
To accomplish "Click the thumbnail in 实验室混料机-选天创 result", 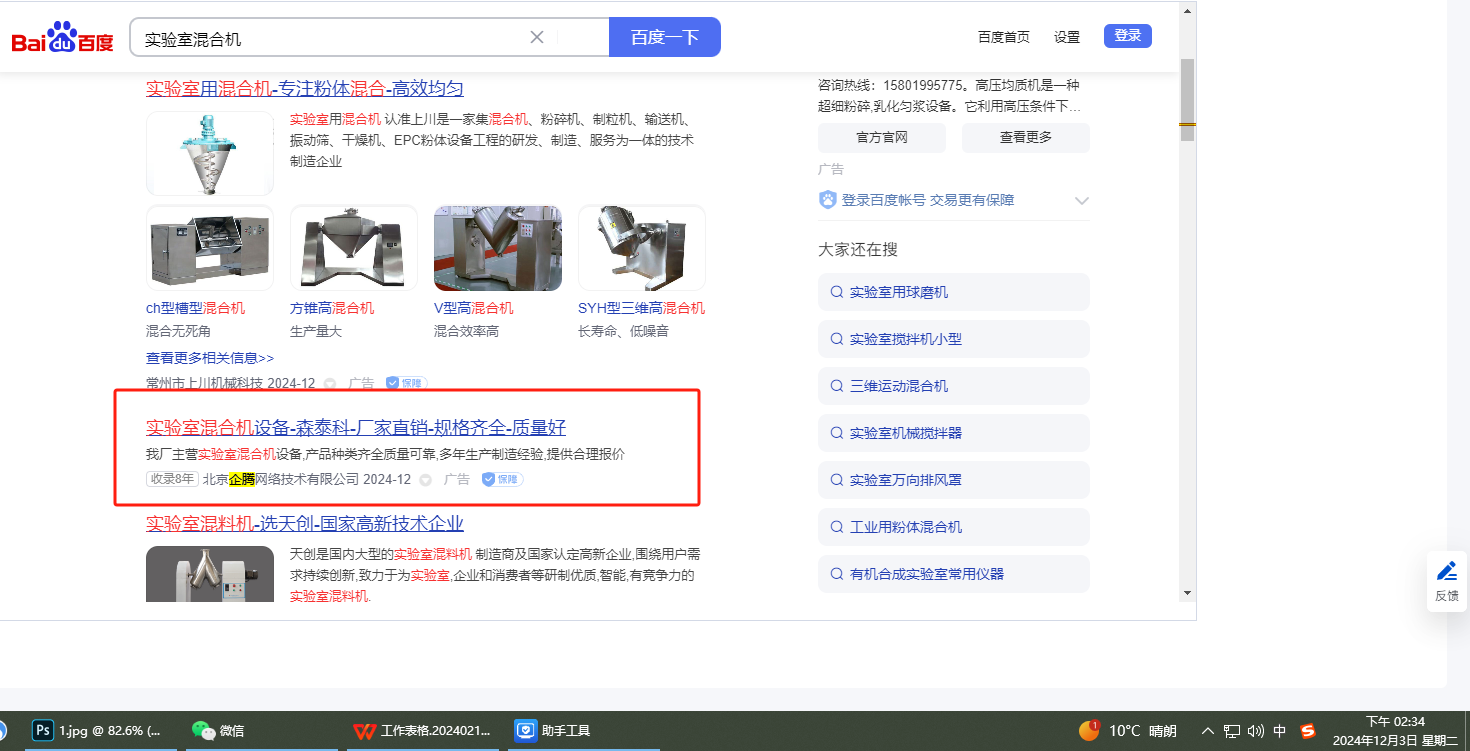I will [x=210, y=574].
